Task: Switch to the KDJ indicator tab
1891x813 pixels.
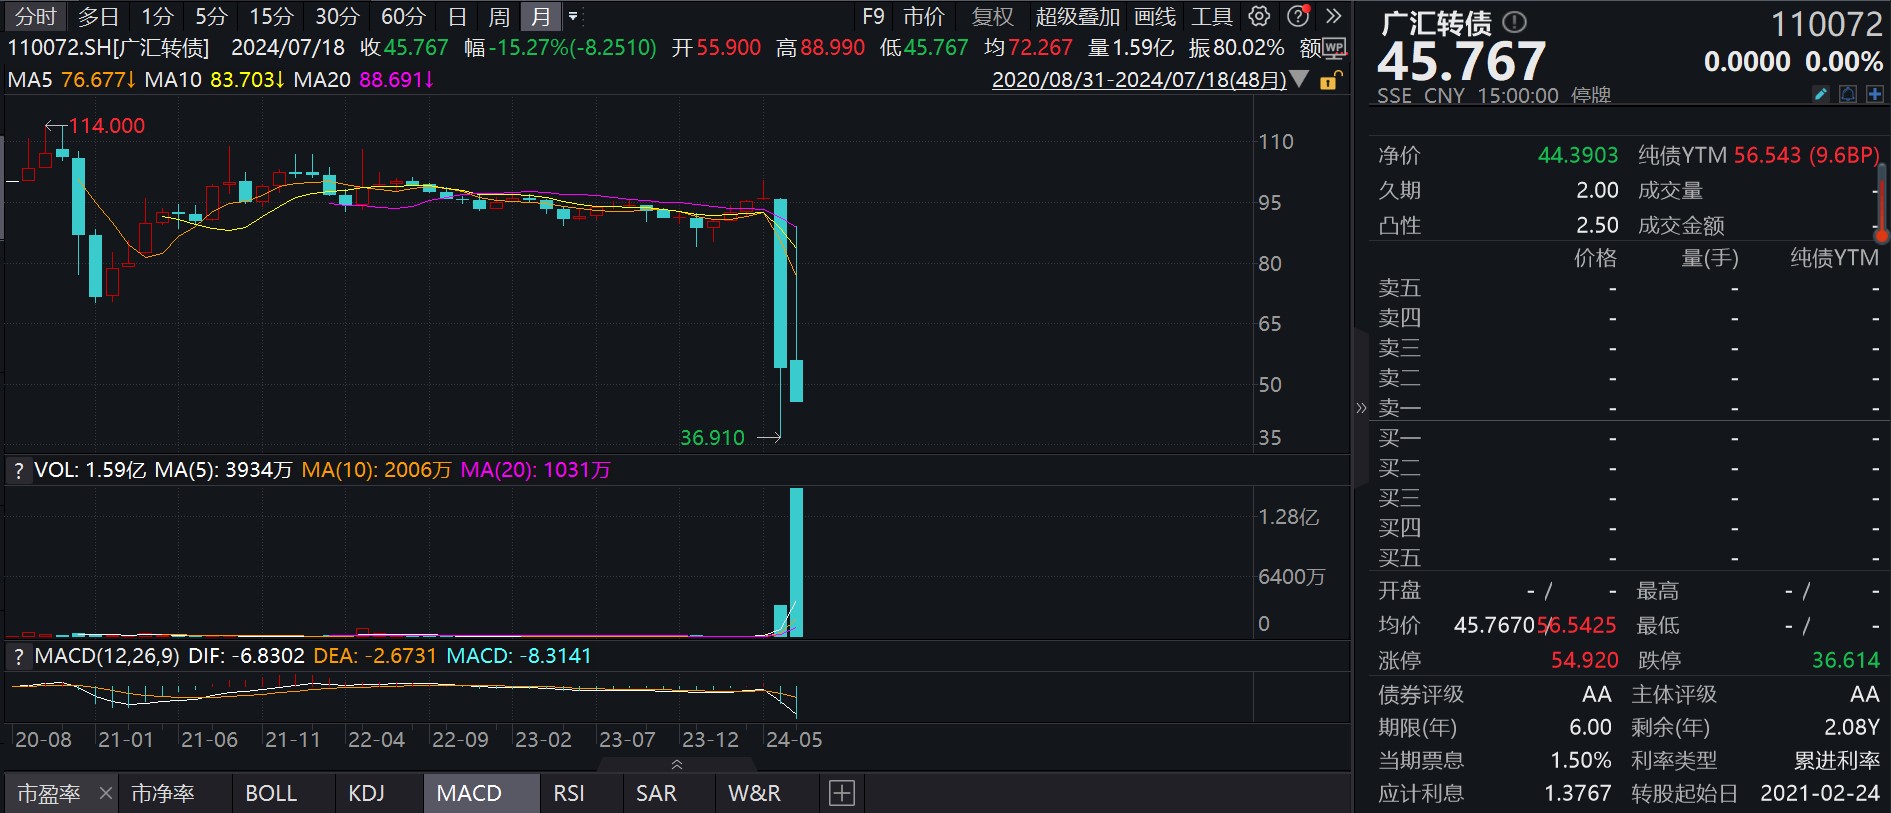Action: 366,793
